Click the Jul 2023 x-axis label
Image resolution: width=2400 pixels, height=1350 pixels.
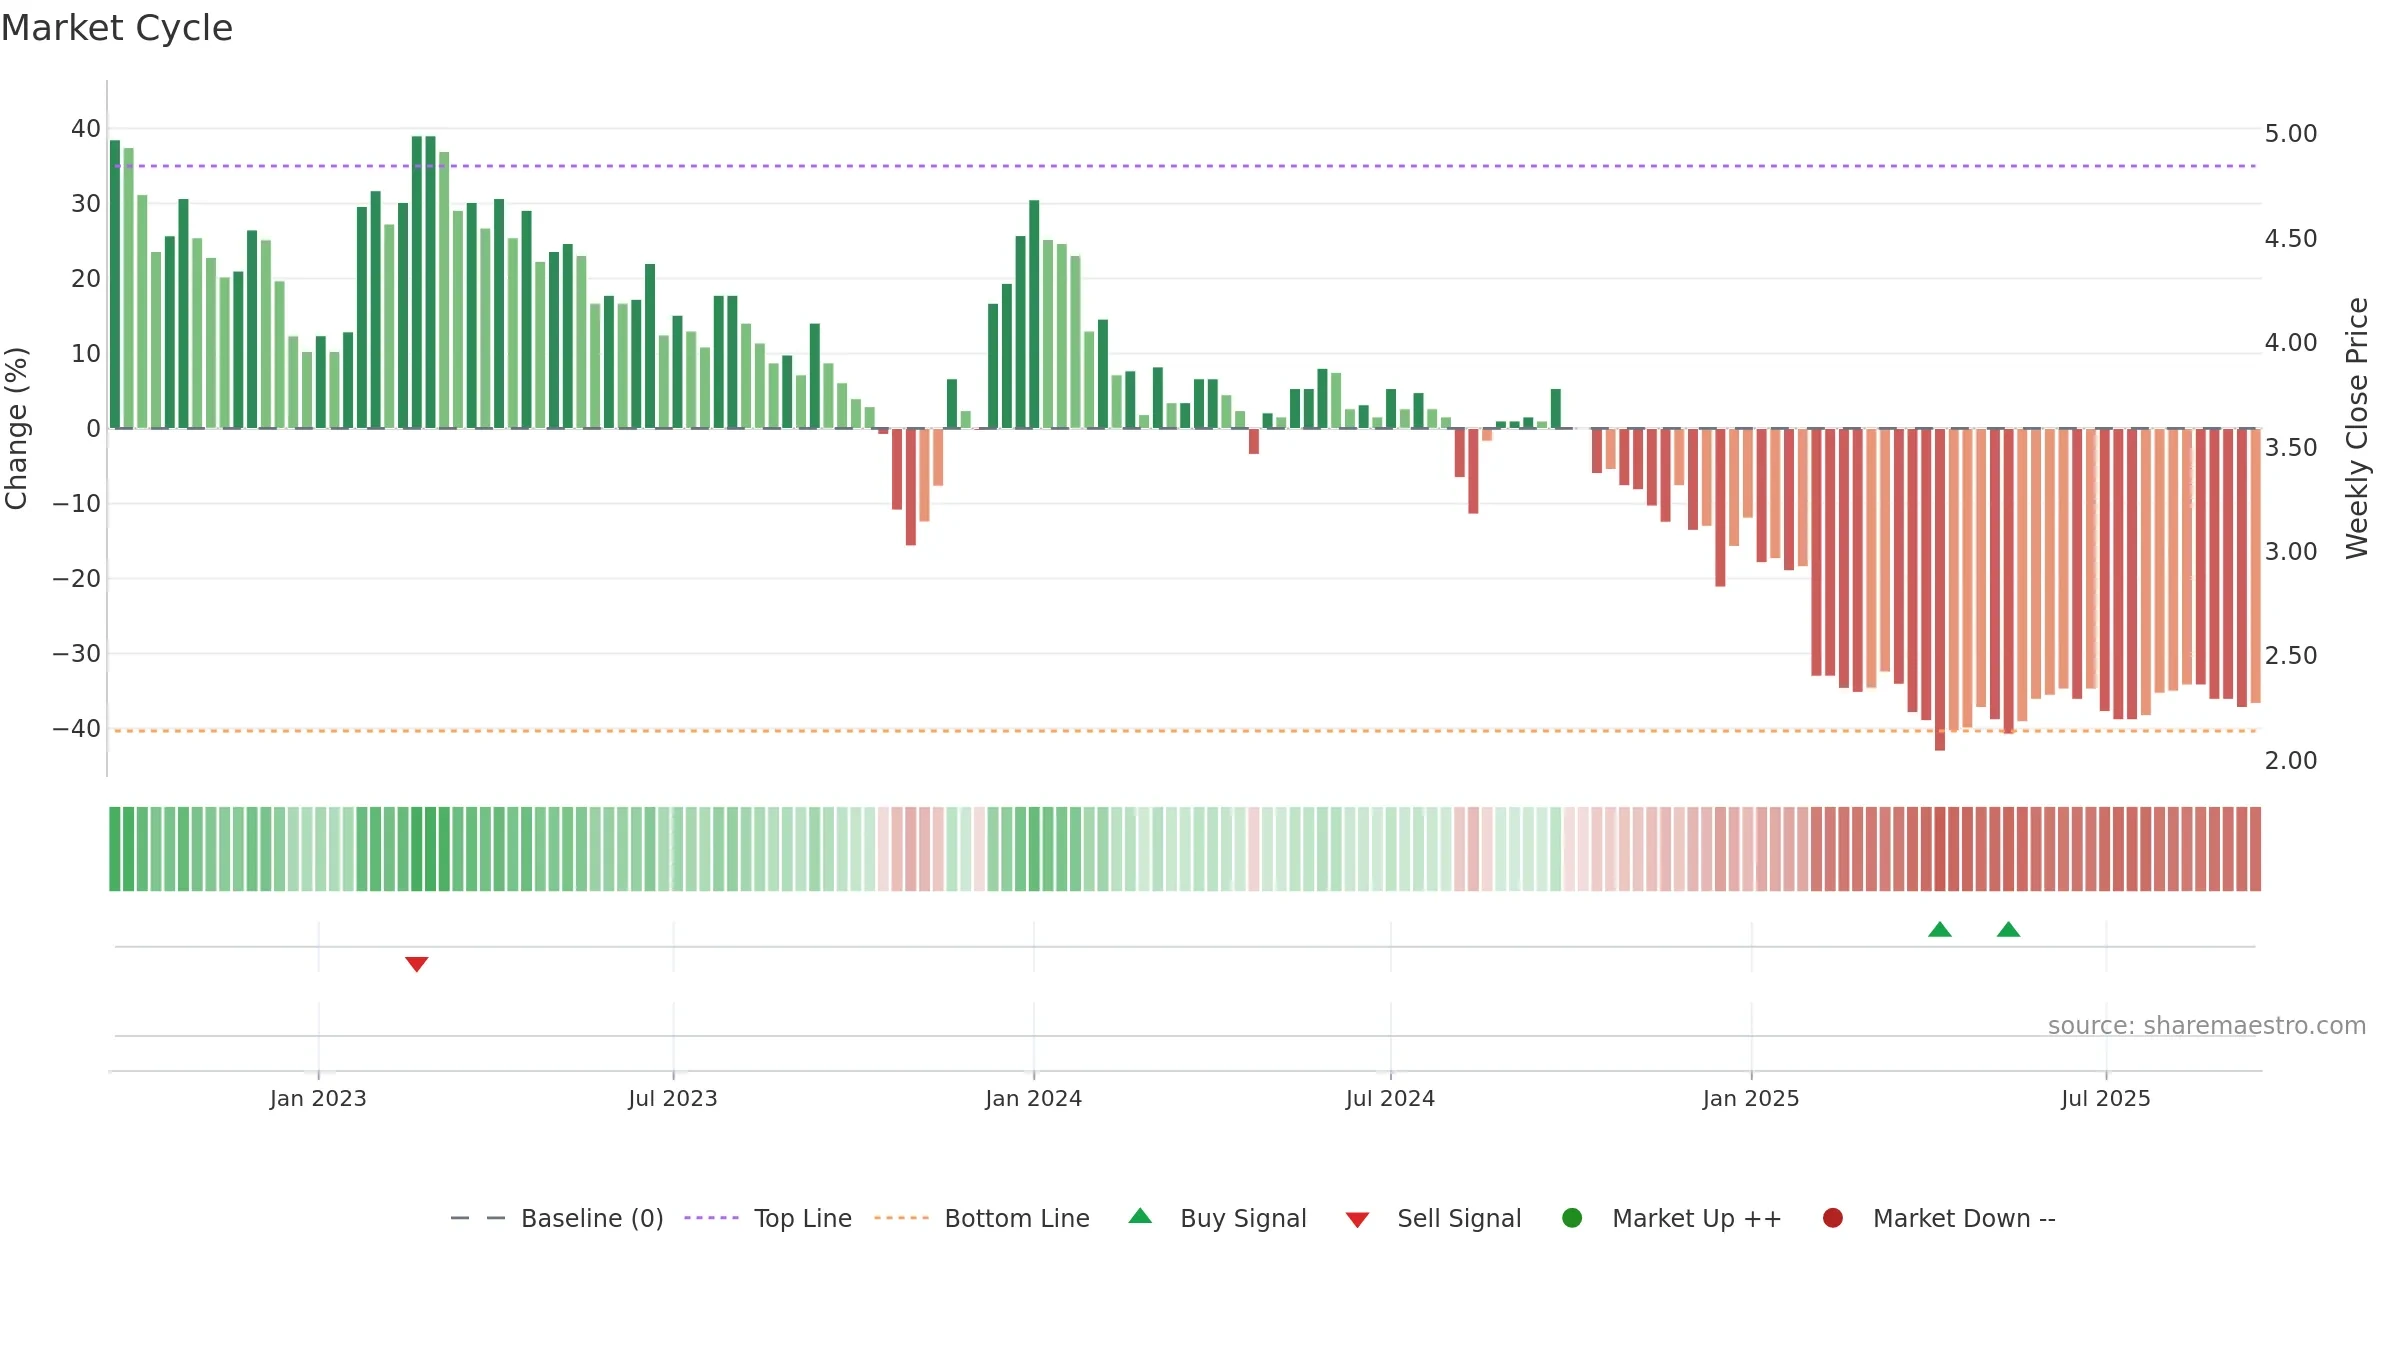(x=673, y=1099)
